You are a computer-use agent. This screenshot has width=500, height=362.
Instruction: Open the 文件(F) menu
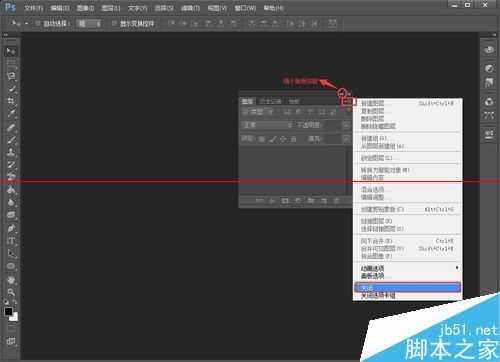[x=34, y=8]
